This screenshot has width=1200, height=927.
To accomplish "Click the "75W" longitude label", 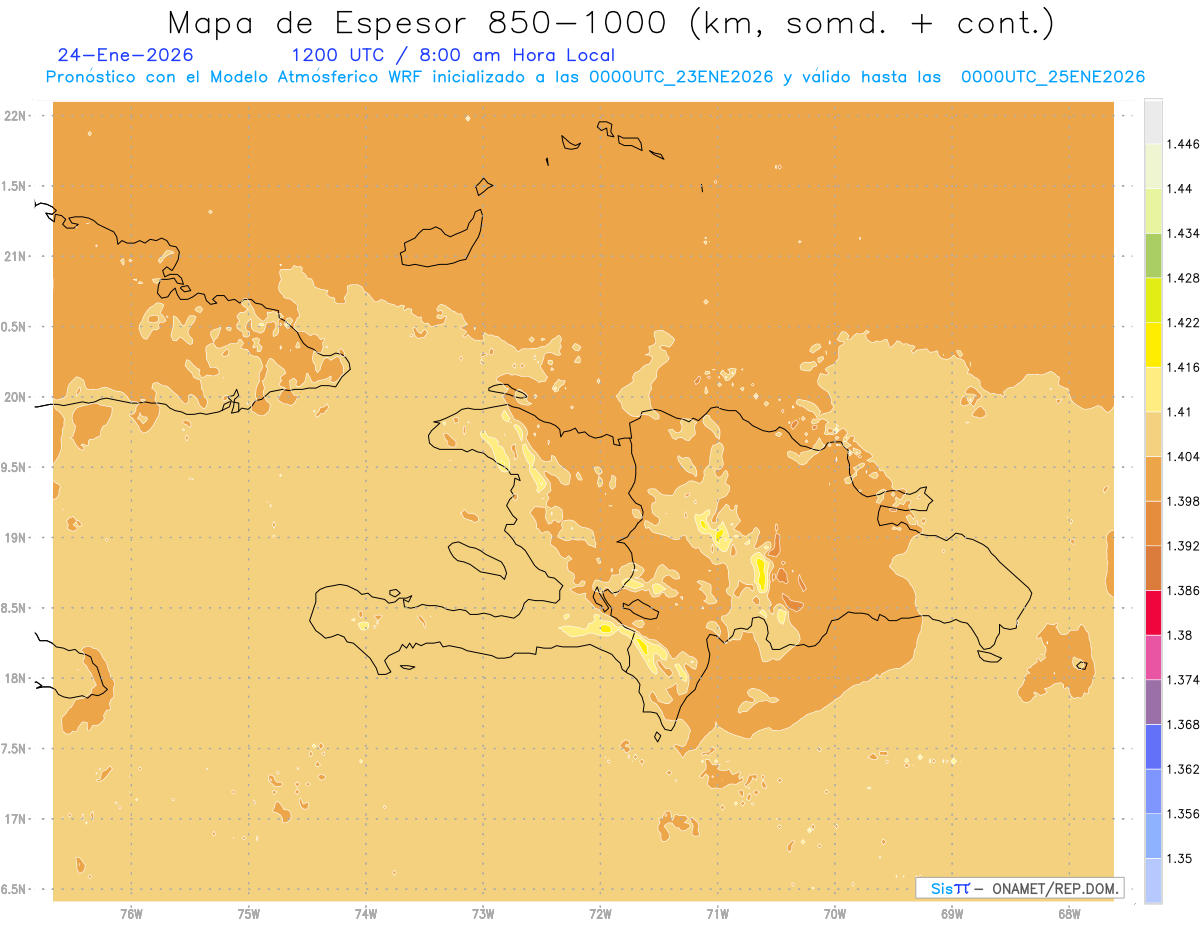I will tap(248, 913).
